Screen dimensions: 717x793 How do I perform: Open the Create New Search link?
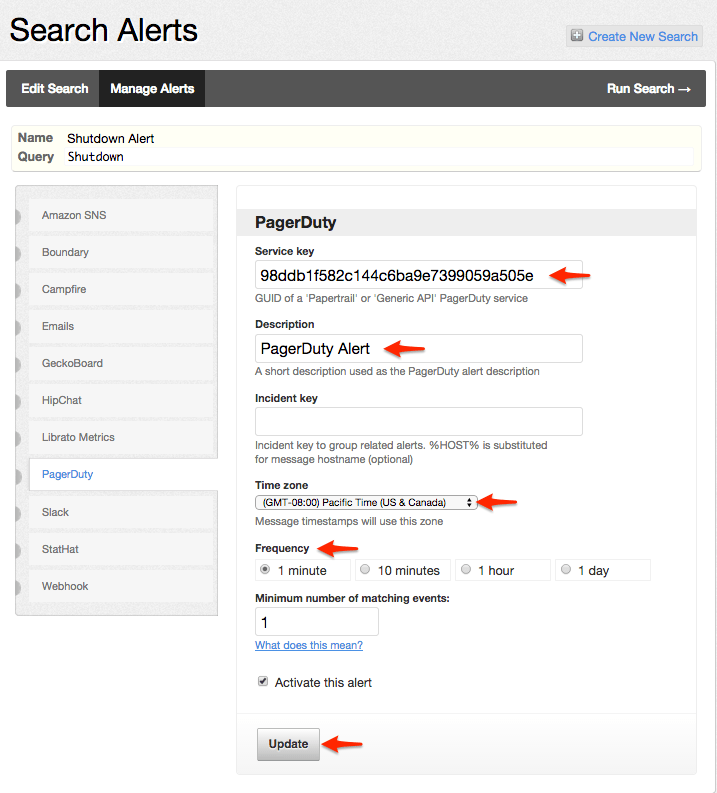[x=643, y=36]
